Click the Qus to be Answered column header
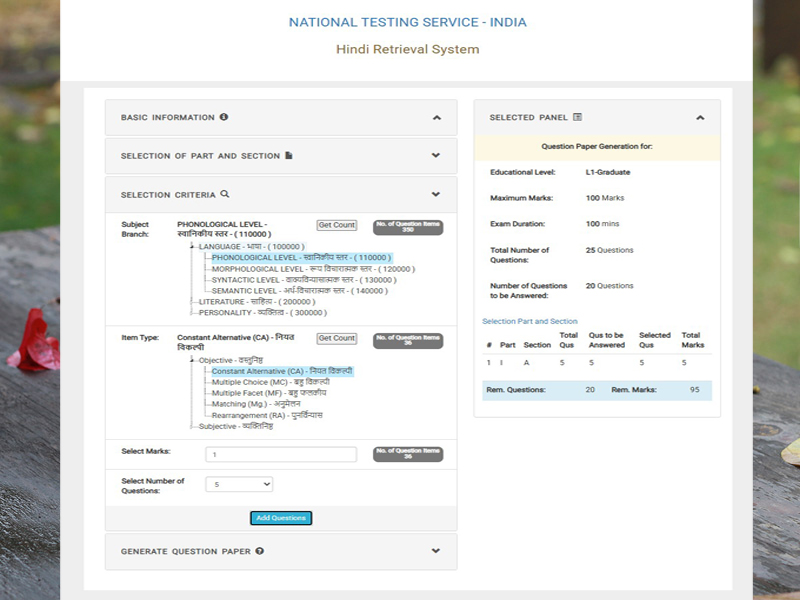Viewport: 800px width, 600px height. pyautogui.click(x=607, y=340)
